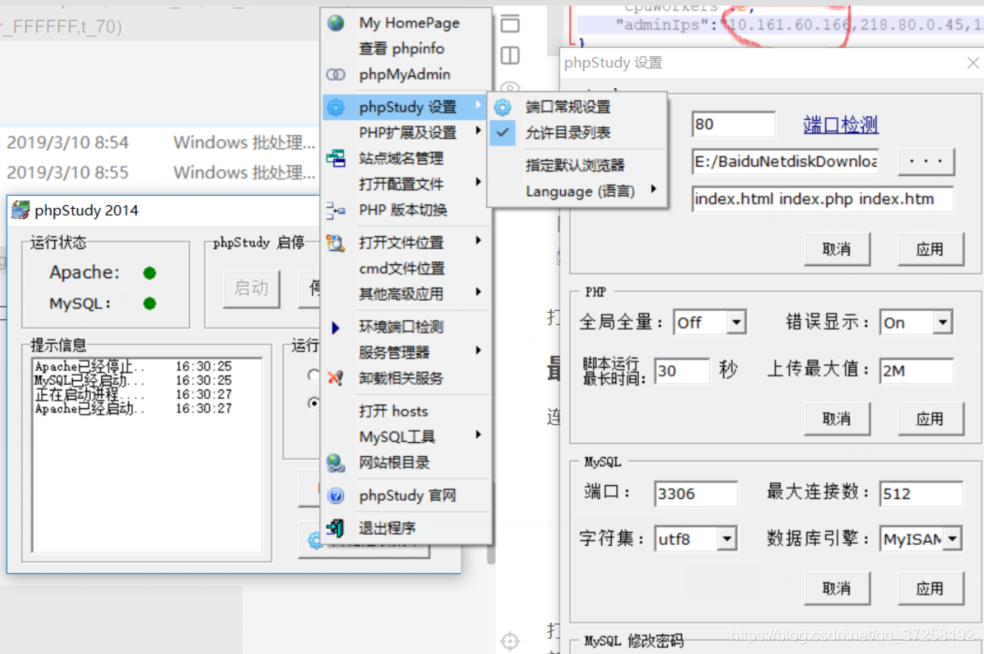Click 取消 button in the MySQL section
Viewport: 984px width, 654px height.
click(x=837, y=589)
